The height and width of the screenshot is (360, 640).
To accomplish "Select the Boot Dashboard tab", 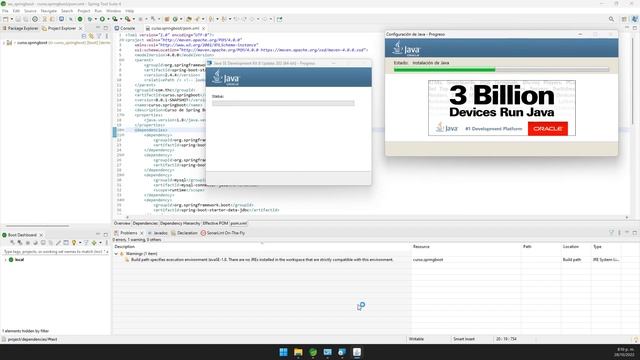I will pos(22,235).
